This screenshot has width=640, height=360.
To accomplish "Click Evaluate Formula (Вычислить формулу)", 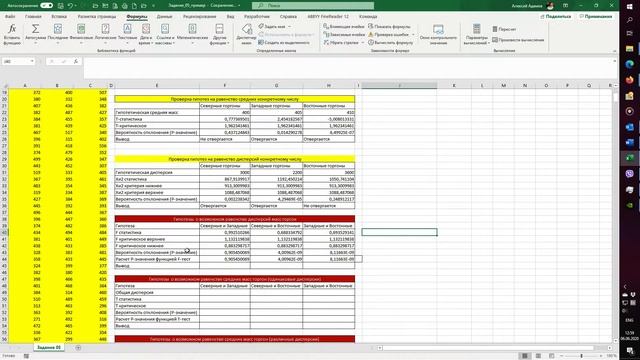I will click(391, 42).
